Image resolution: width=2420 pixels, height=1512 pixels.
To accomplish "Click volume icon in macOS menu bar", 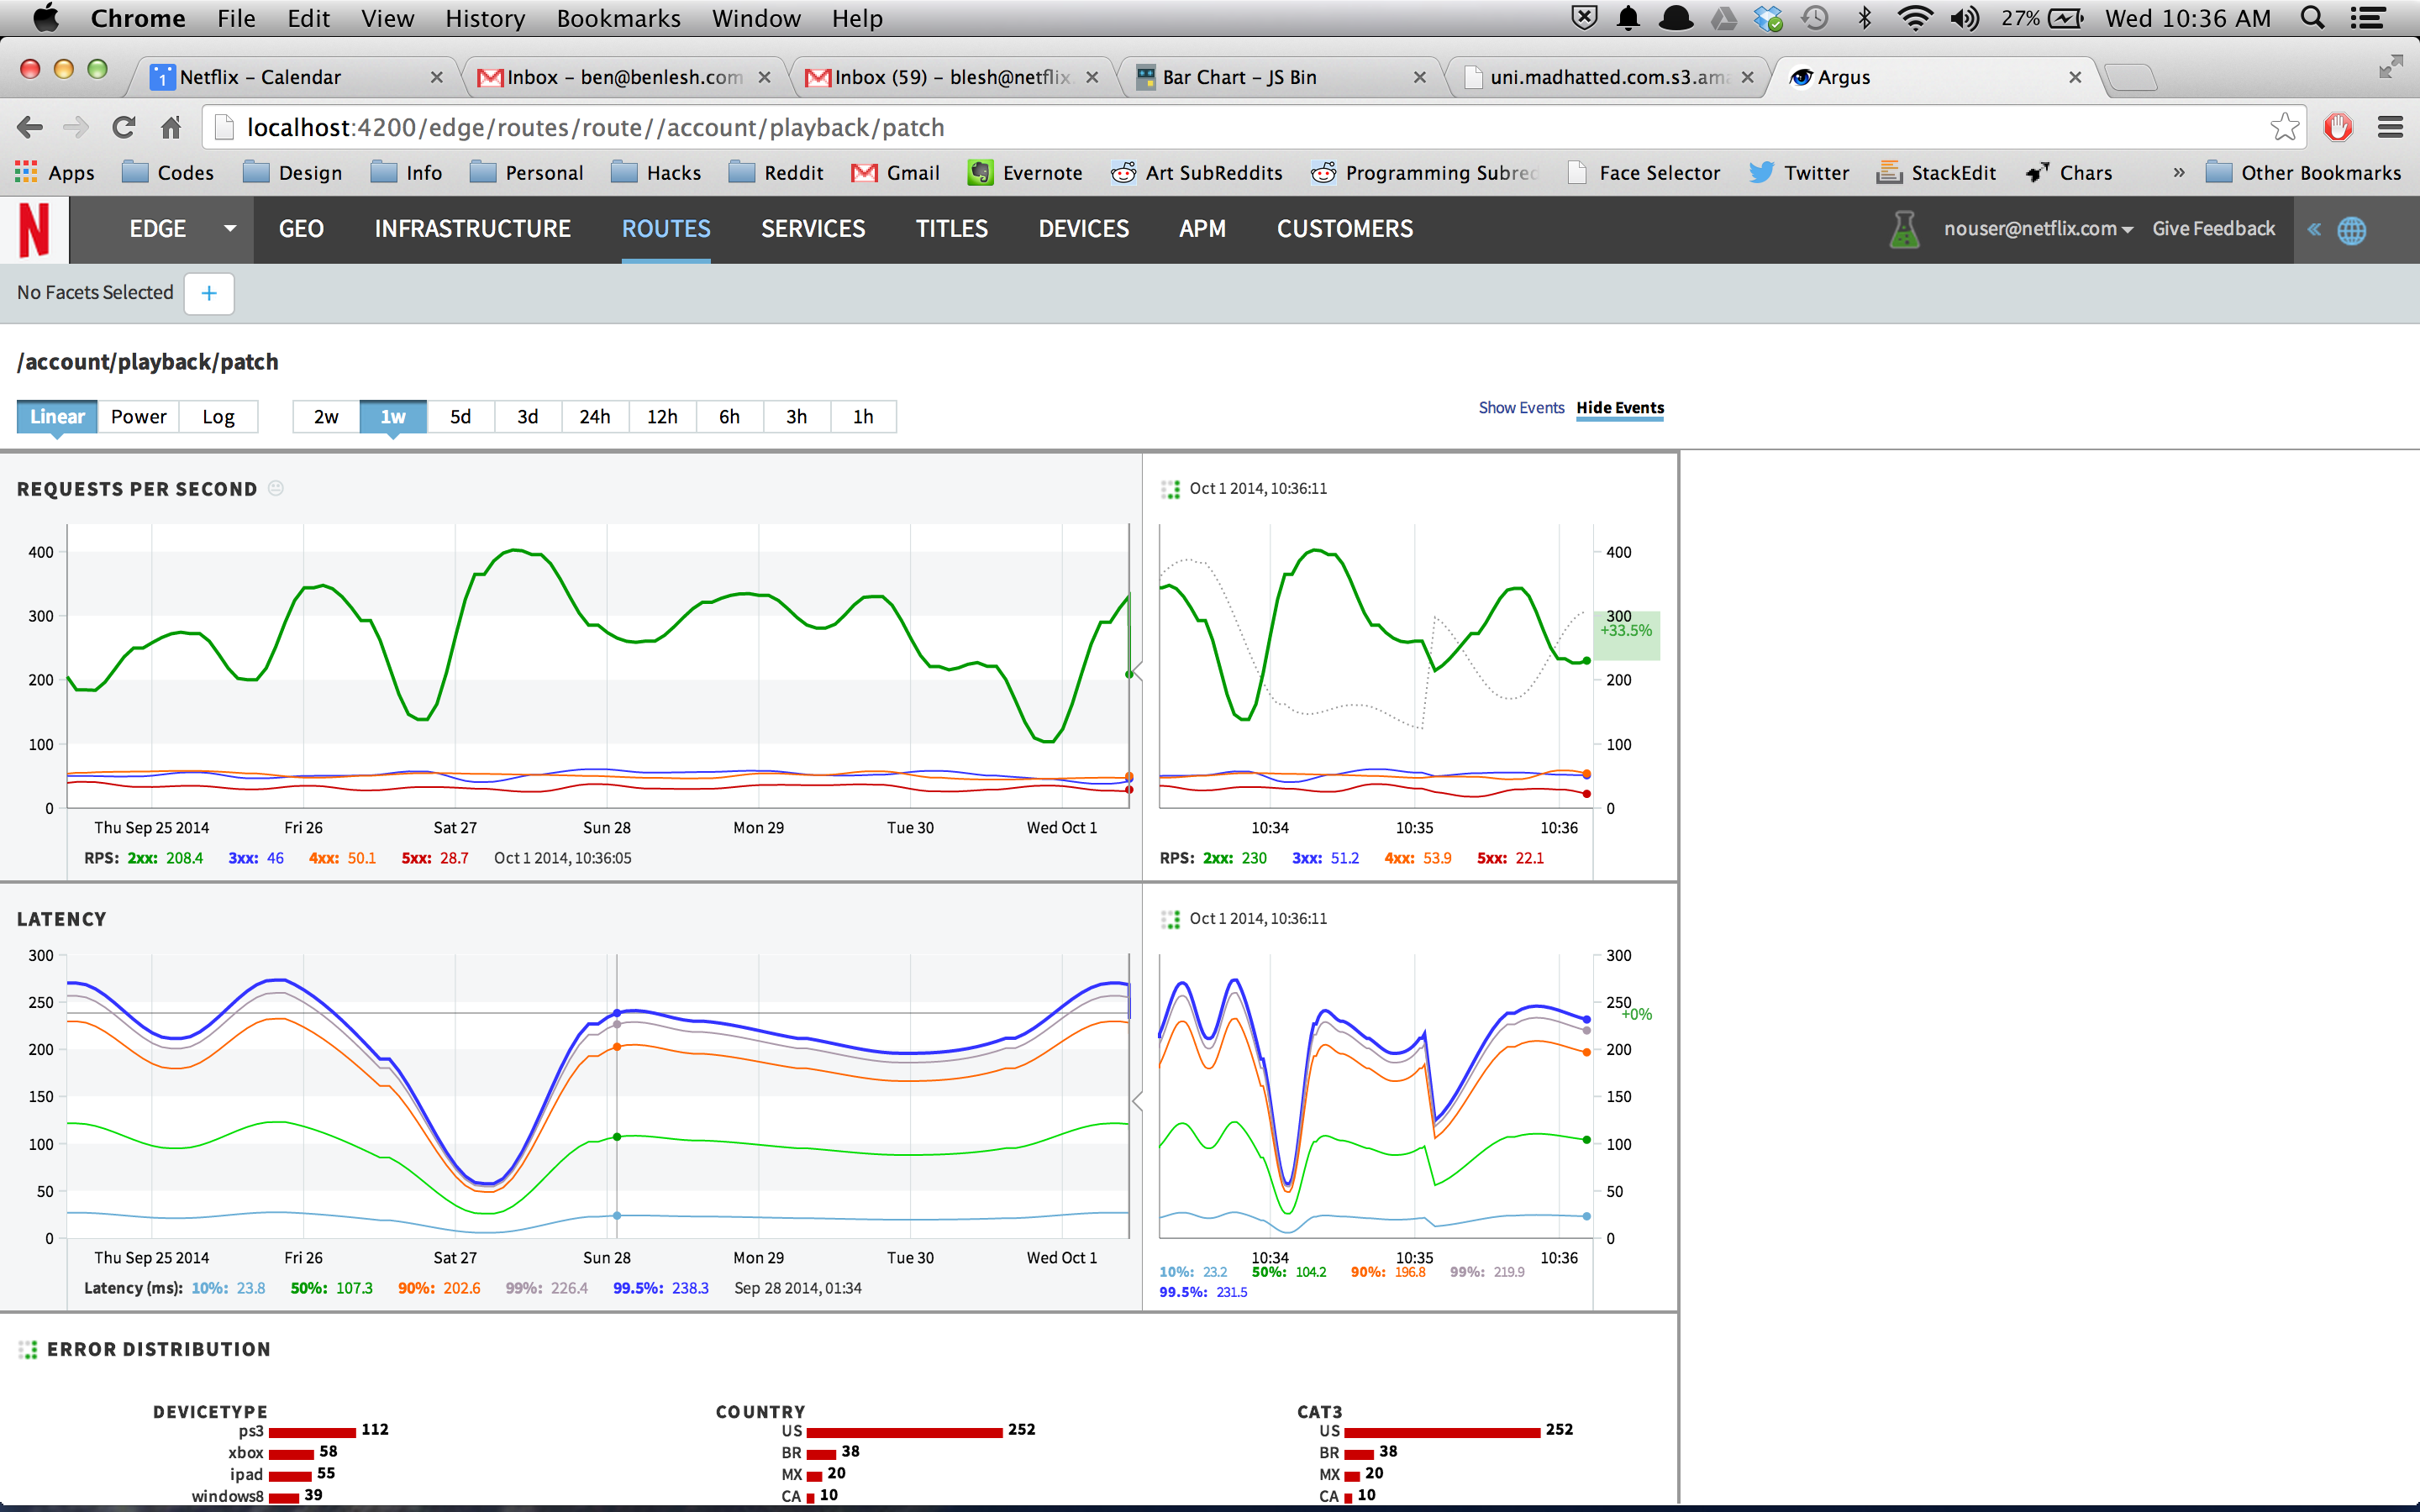I will click(x=1965, y=18).
